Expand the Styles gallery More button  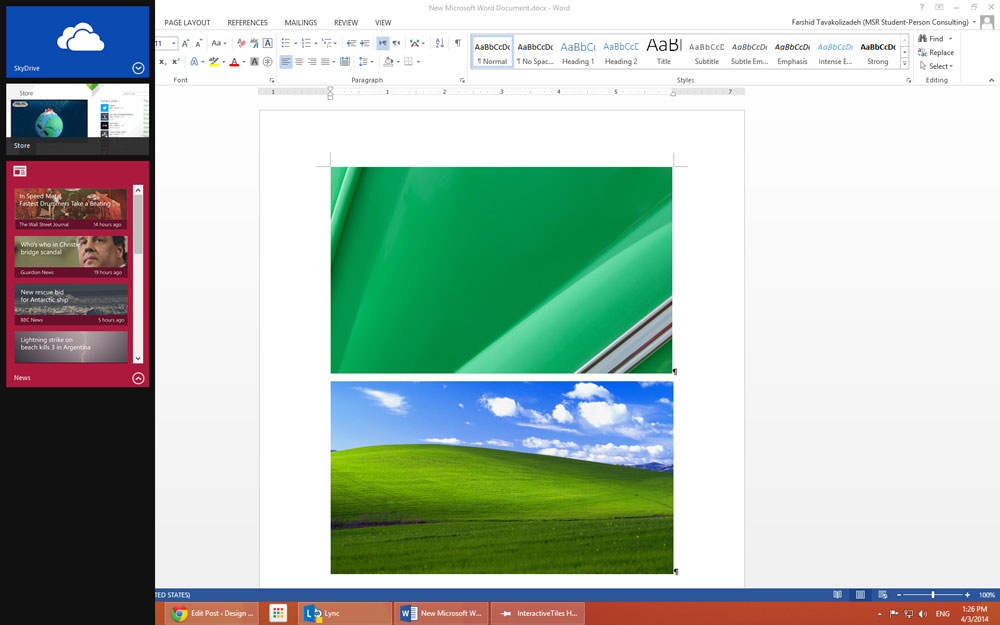(x=904, y=63)
